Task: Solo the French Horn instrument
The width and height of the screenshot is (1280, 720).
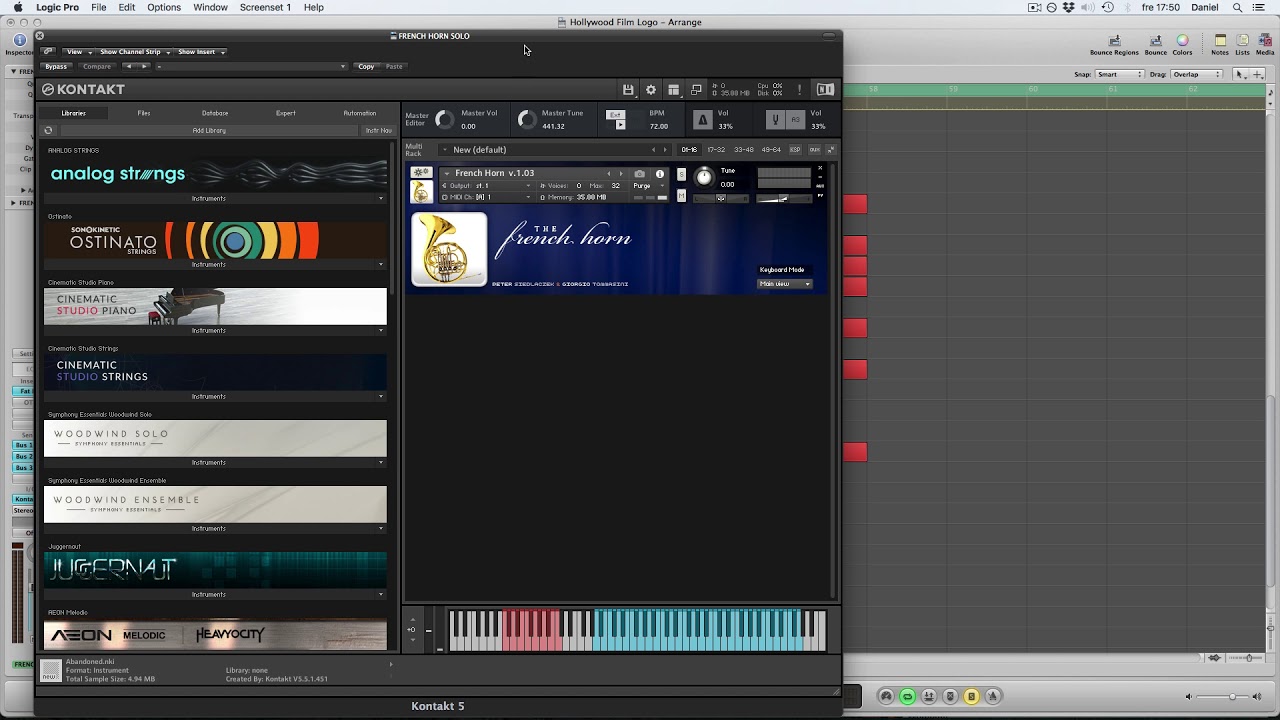Action: coord(681,174)
